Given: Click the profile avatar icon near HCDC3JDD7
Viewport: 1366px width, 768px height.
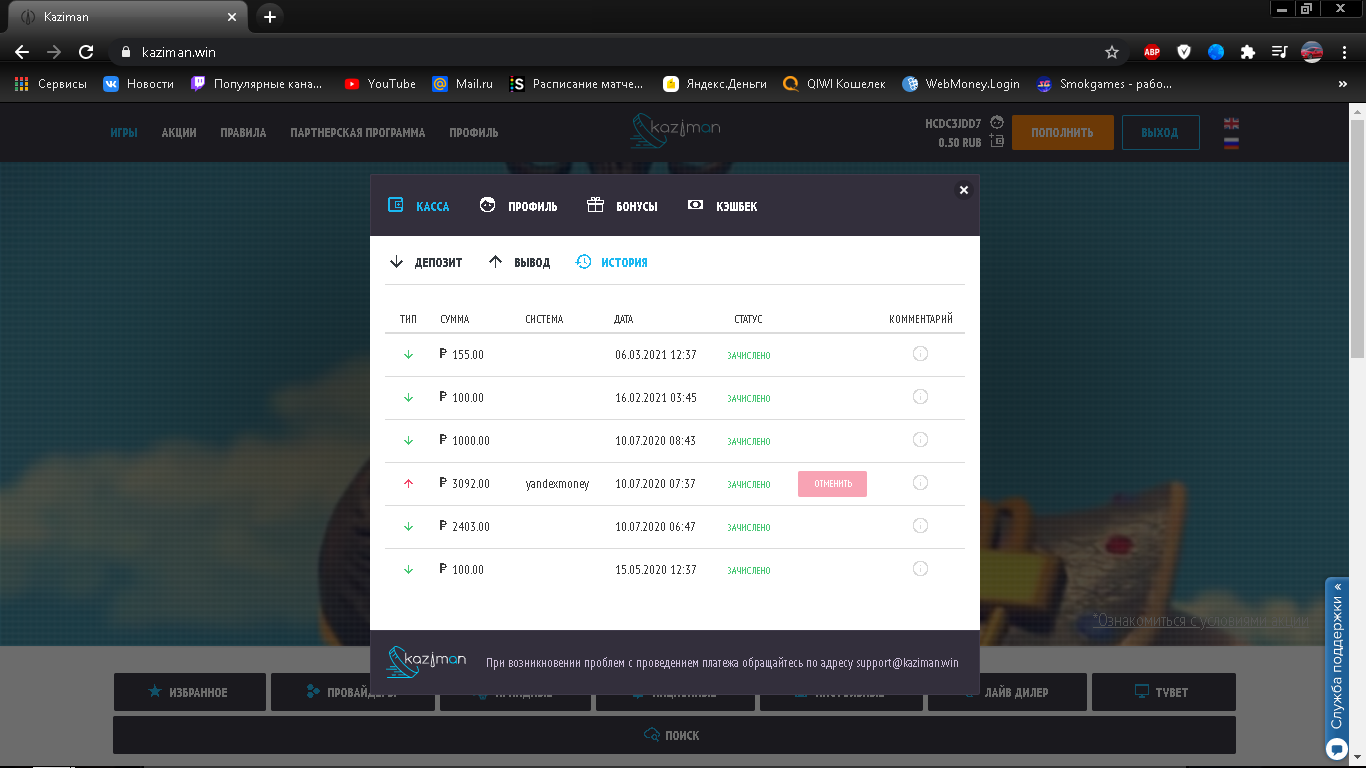Looking at the screenshot, I should [x=997, y=123].
